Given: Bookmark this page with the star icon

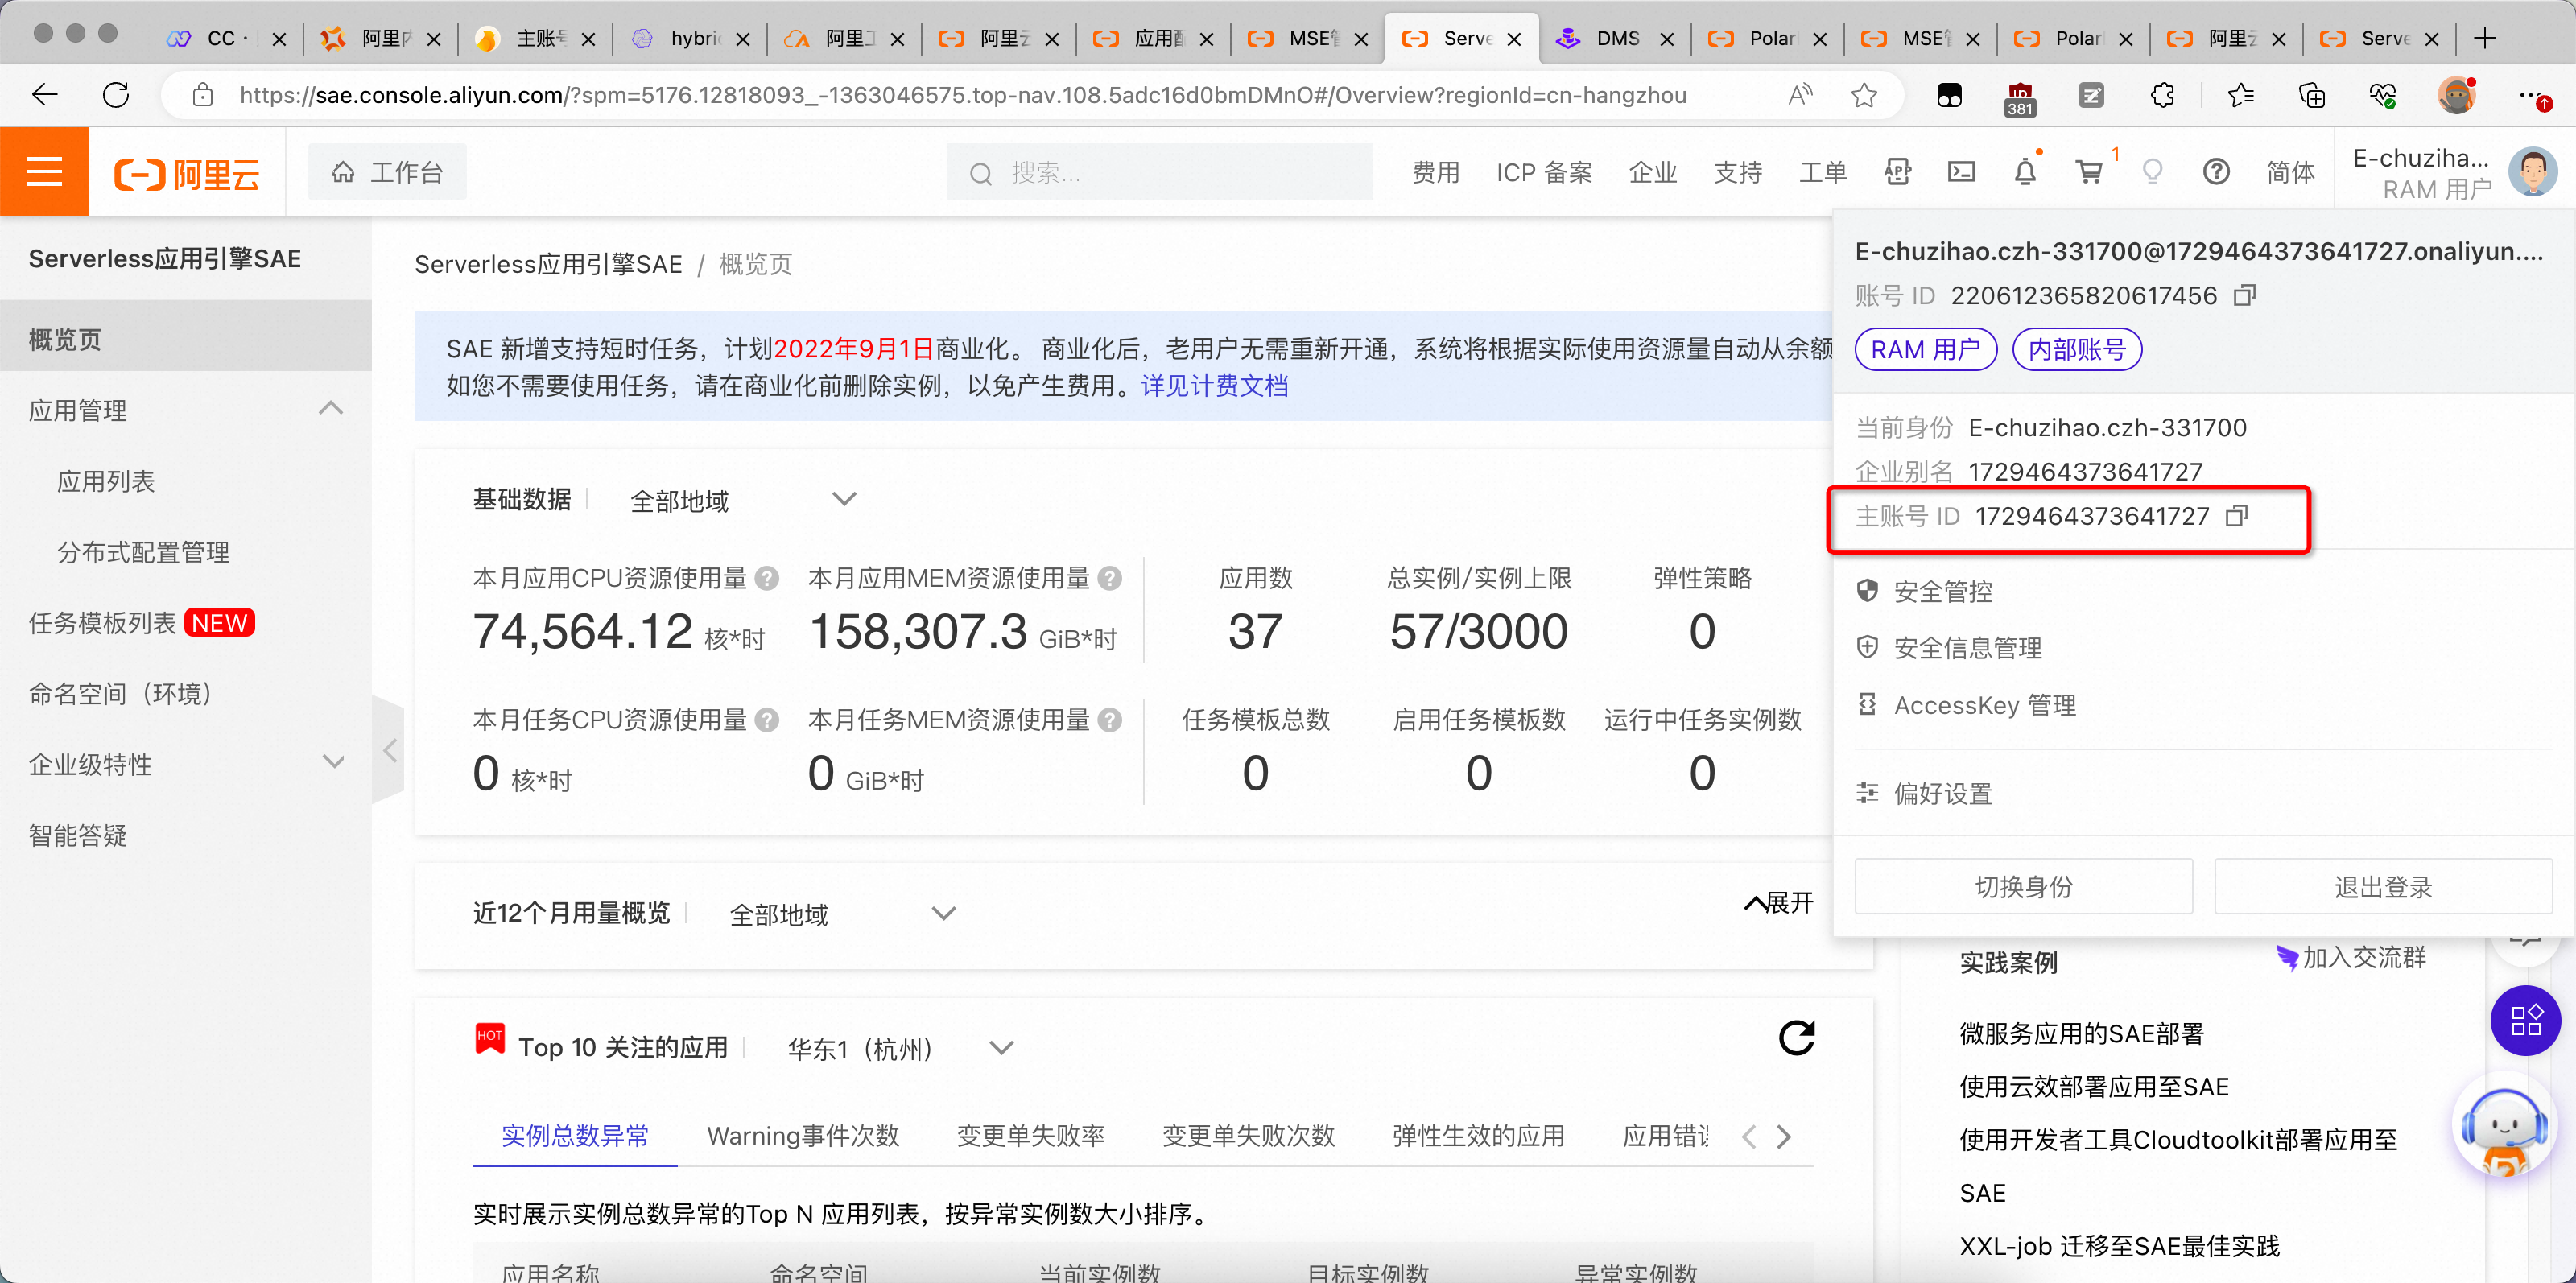Looking at the screenshot, I should (x=1863, y=95).
